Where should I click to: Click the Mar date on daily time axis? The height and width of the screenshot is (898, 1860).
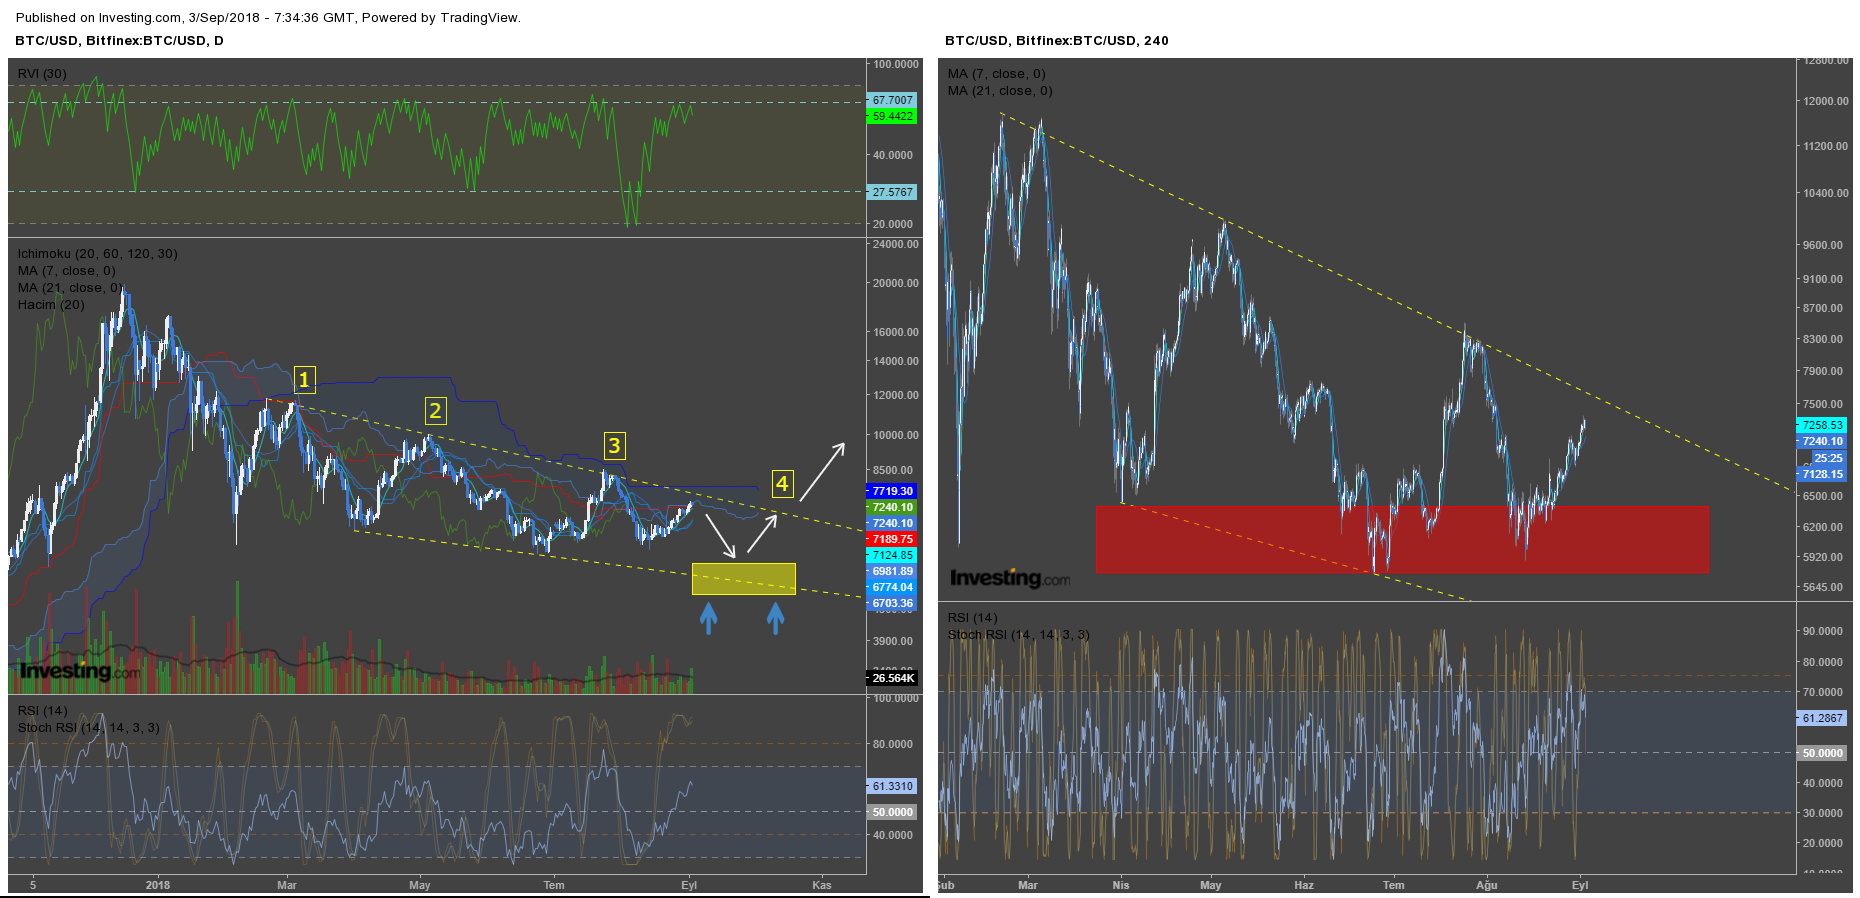[x=287, y=885]
